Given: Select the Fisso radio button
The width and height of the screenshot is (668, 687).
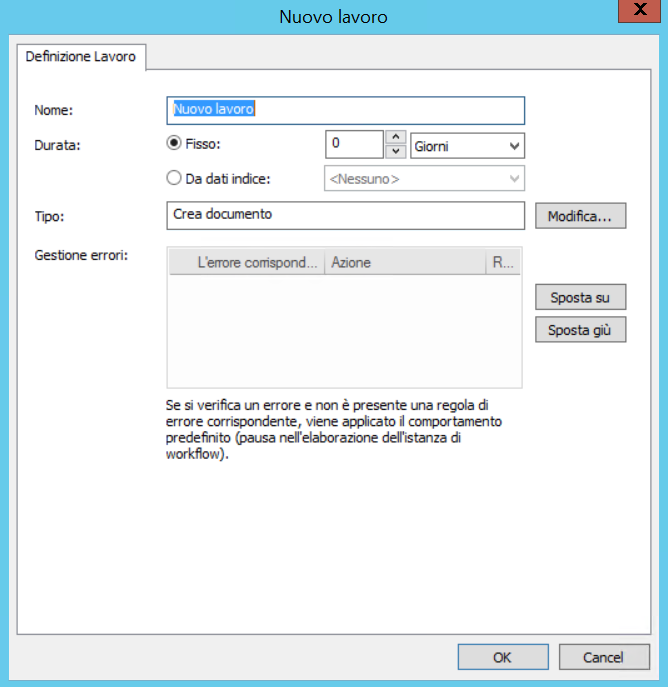Looking at the screenshot, I should tap(174, 143).
